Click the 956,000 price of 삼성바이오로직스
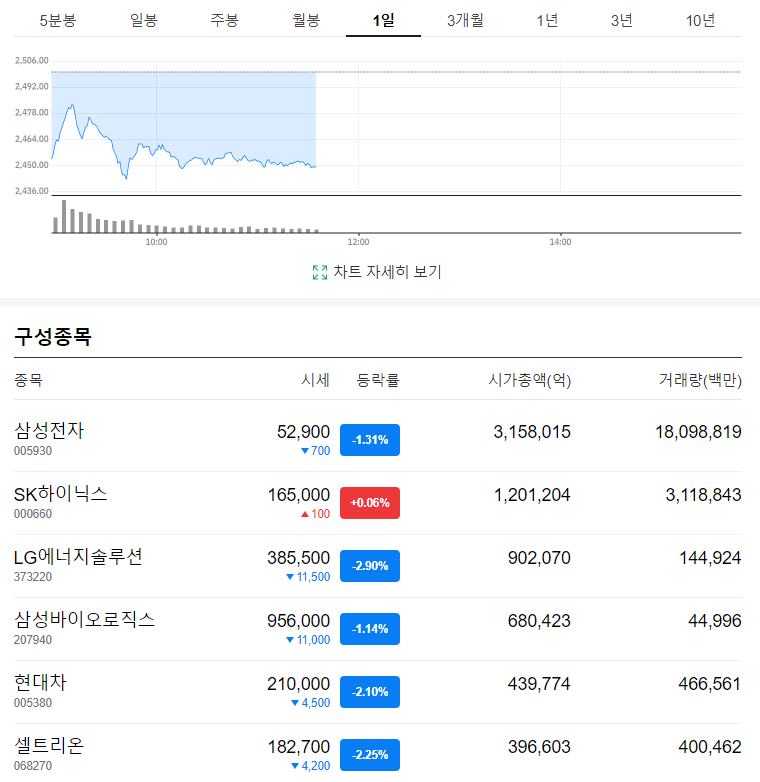Viewport: 760px width, 782px height. 298,621
